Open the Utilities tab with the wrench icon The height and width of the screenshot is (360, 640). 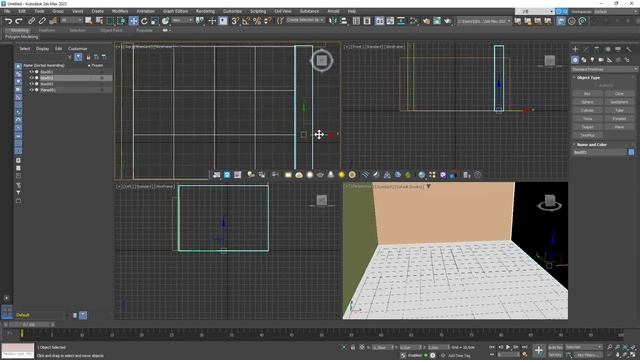click(629, 49)
